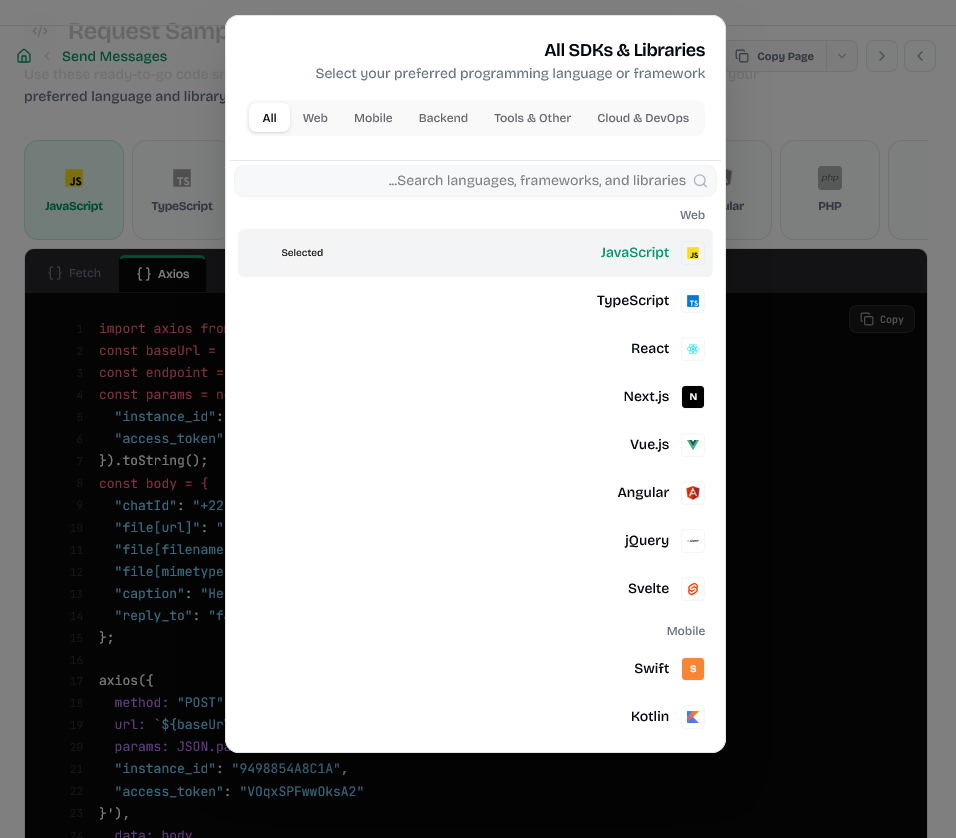
Task: Click the jQuery logo icon
Action: point(693,541)
